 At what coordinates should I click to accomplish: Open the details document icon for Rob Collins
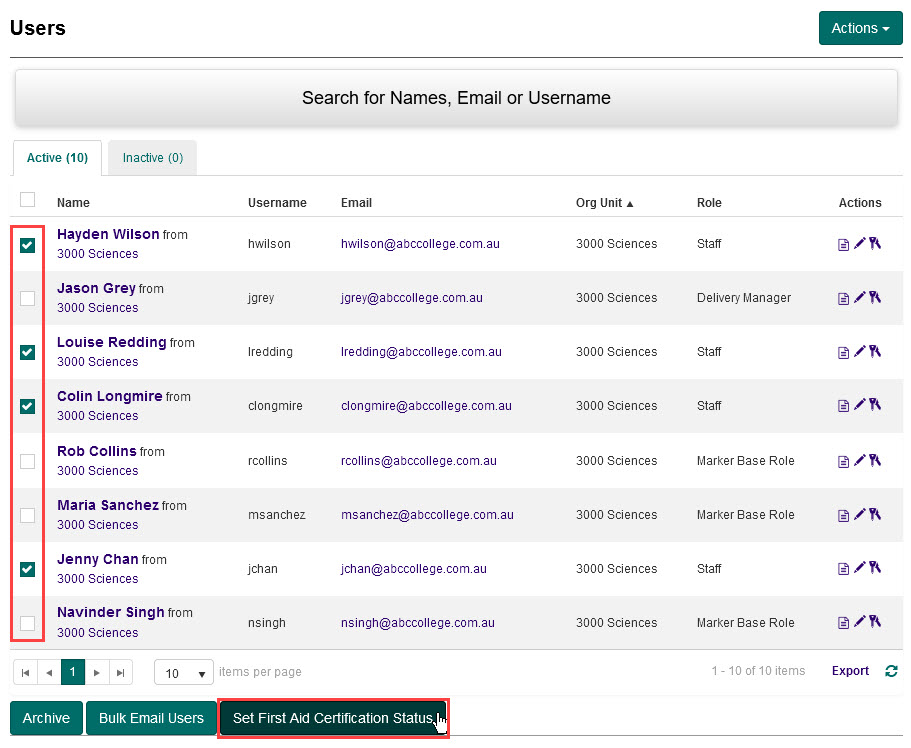(x=843, y=461)
